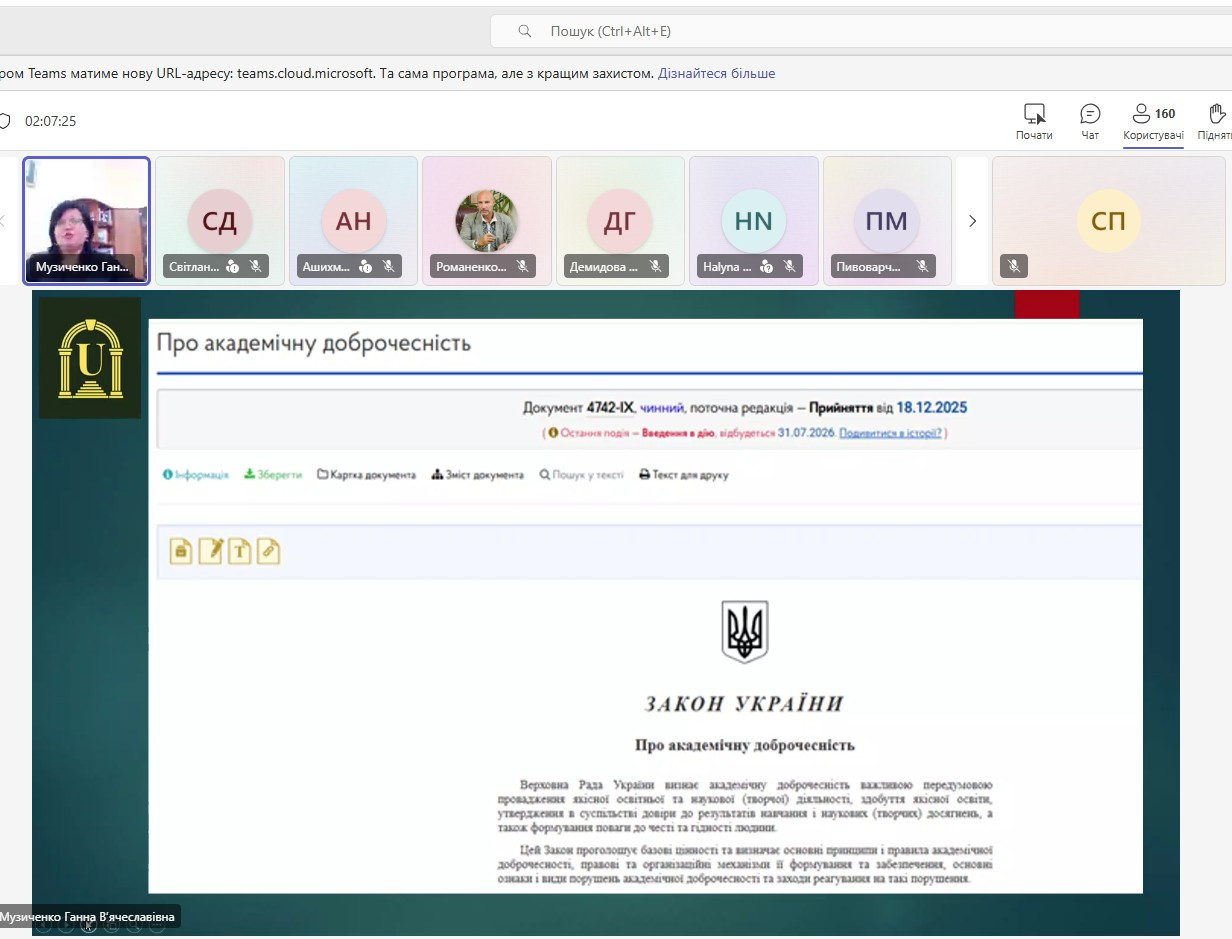Click the first yellow document icon
1232x939 pixels.
coord(181,551)
